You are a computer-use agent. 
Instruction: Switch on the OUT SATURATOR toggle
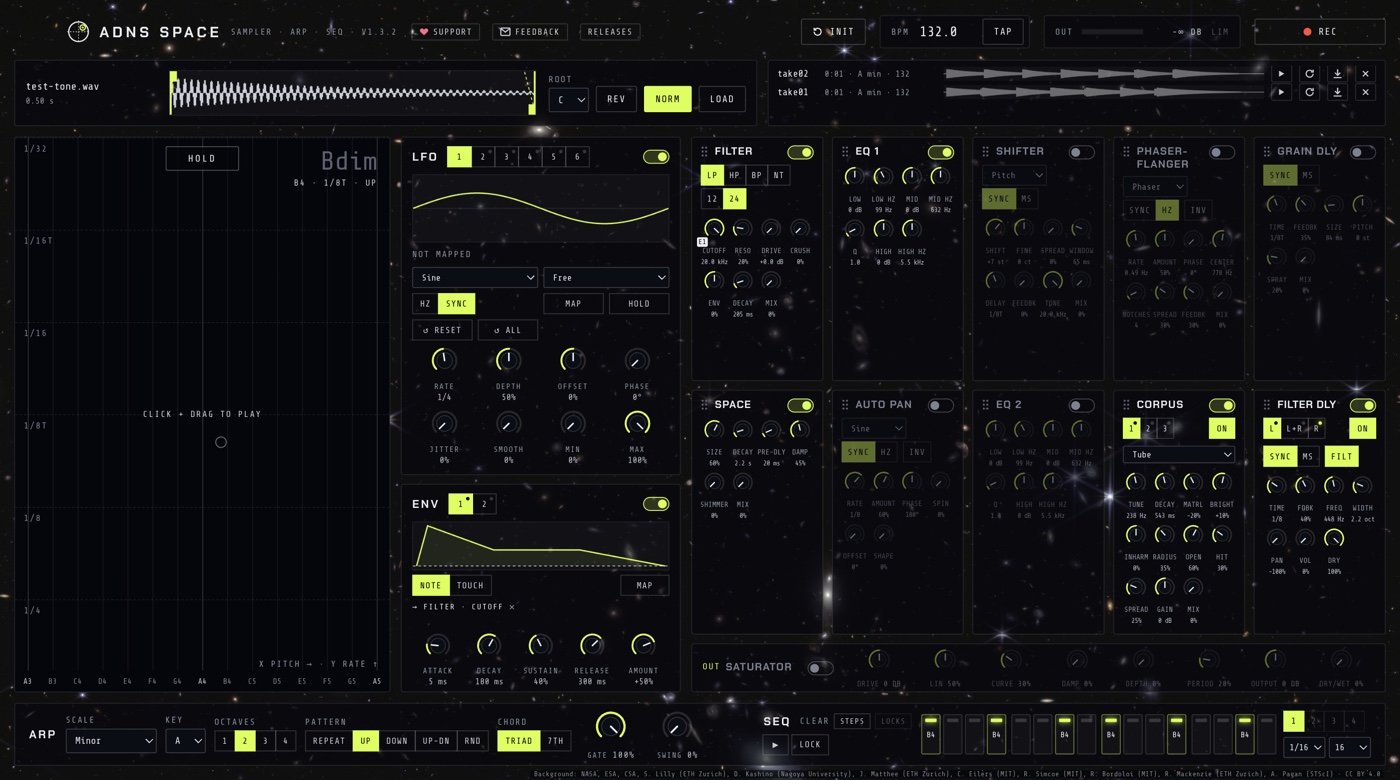coord(820,667)
